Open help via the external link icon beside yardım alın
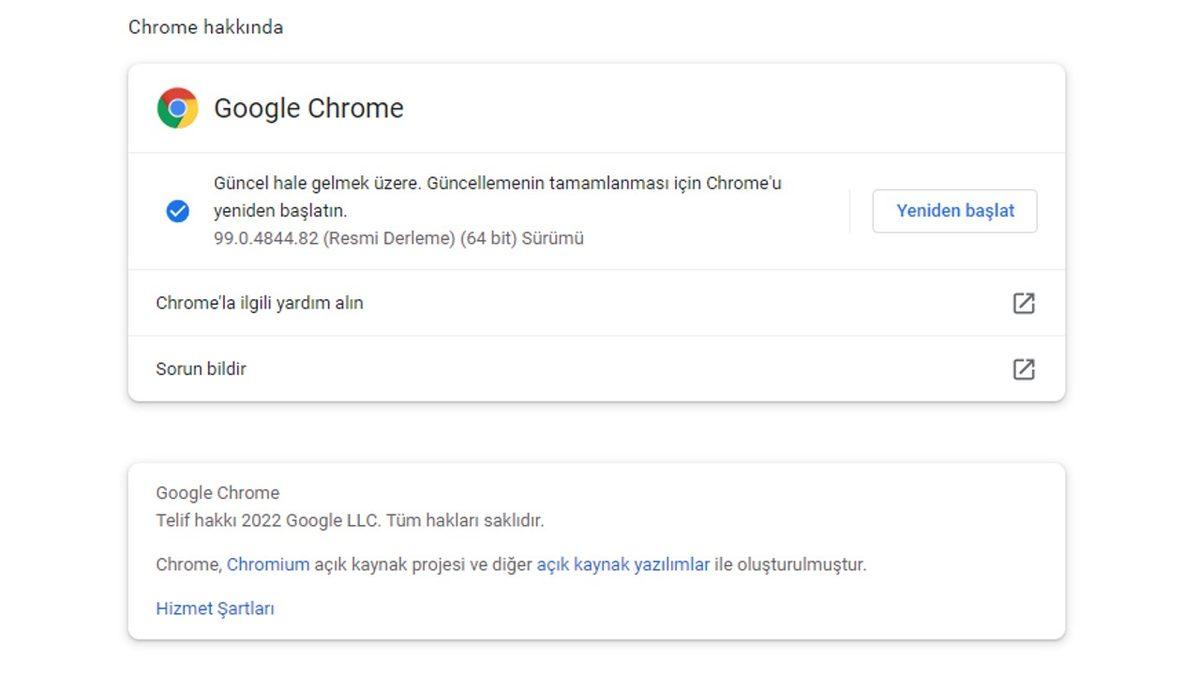Viewport: 1200px width, 675px height. click(1023, 302)
